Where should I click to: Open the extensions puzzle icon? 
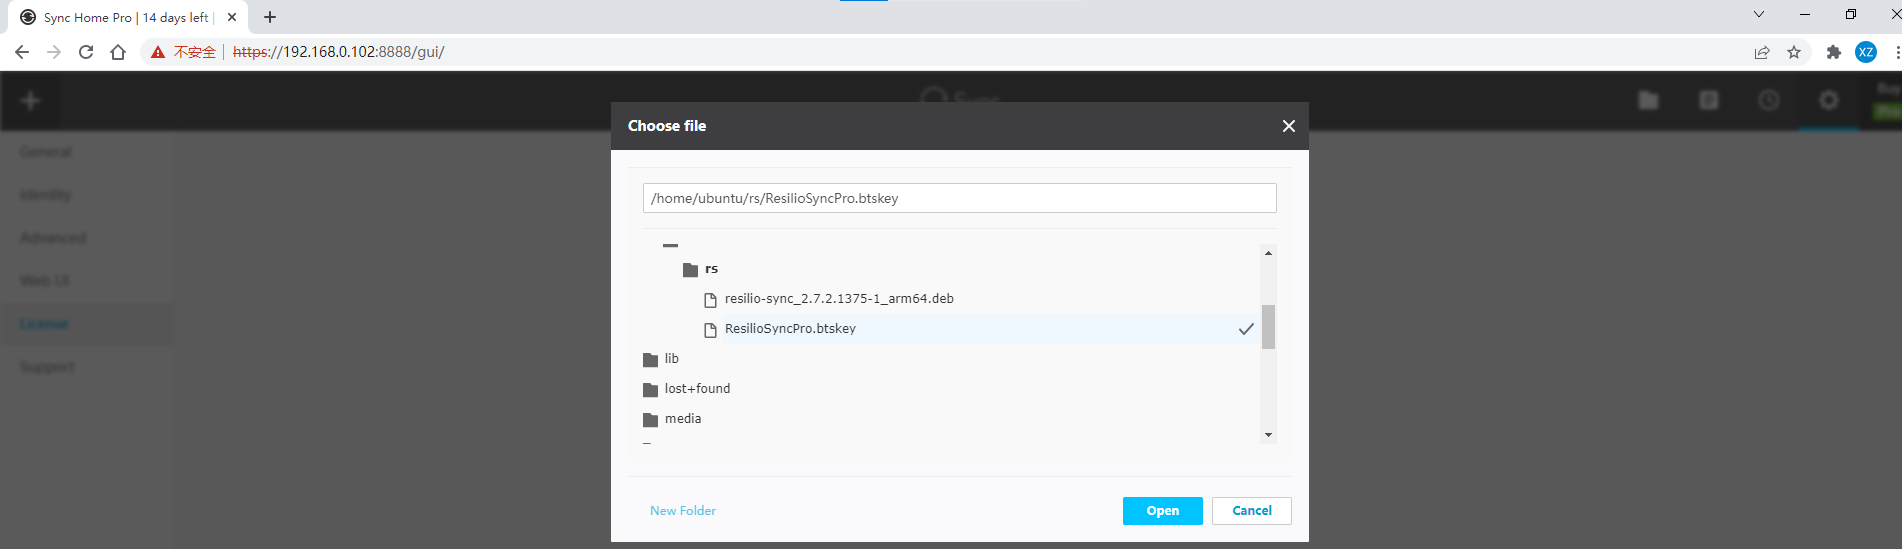point(1833,52)
